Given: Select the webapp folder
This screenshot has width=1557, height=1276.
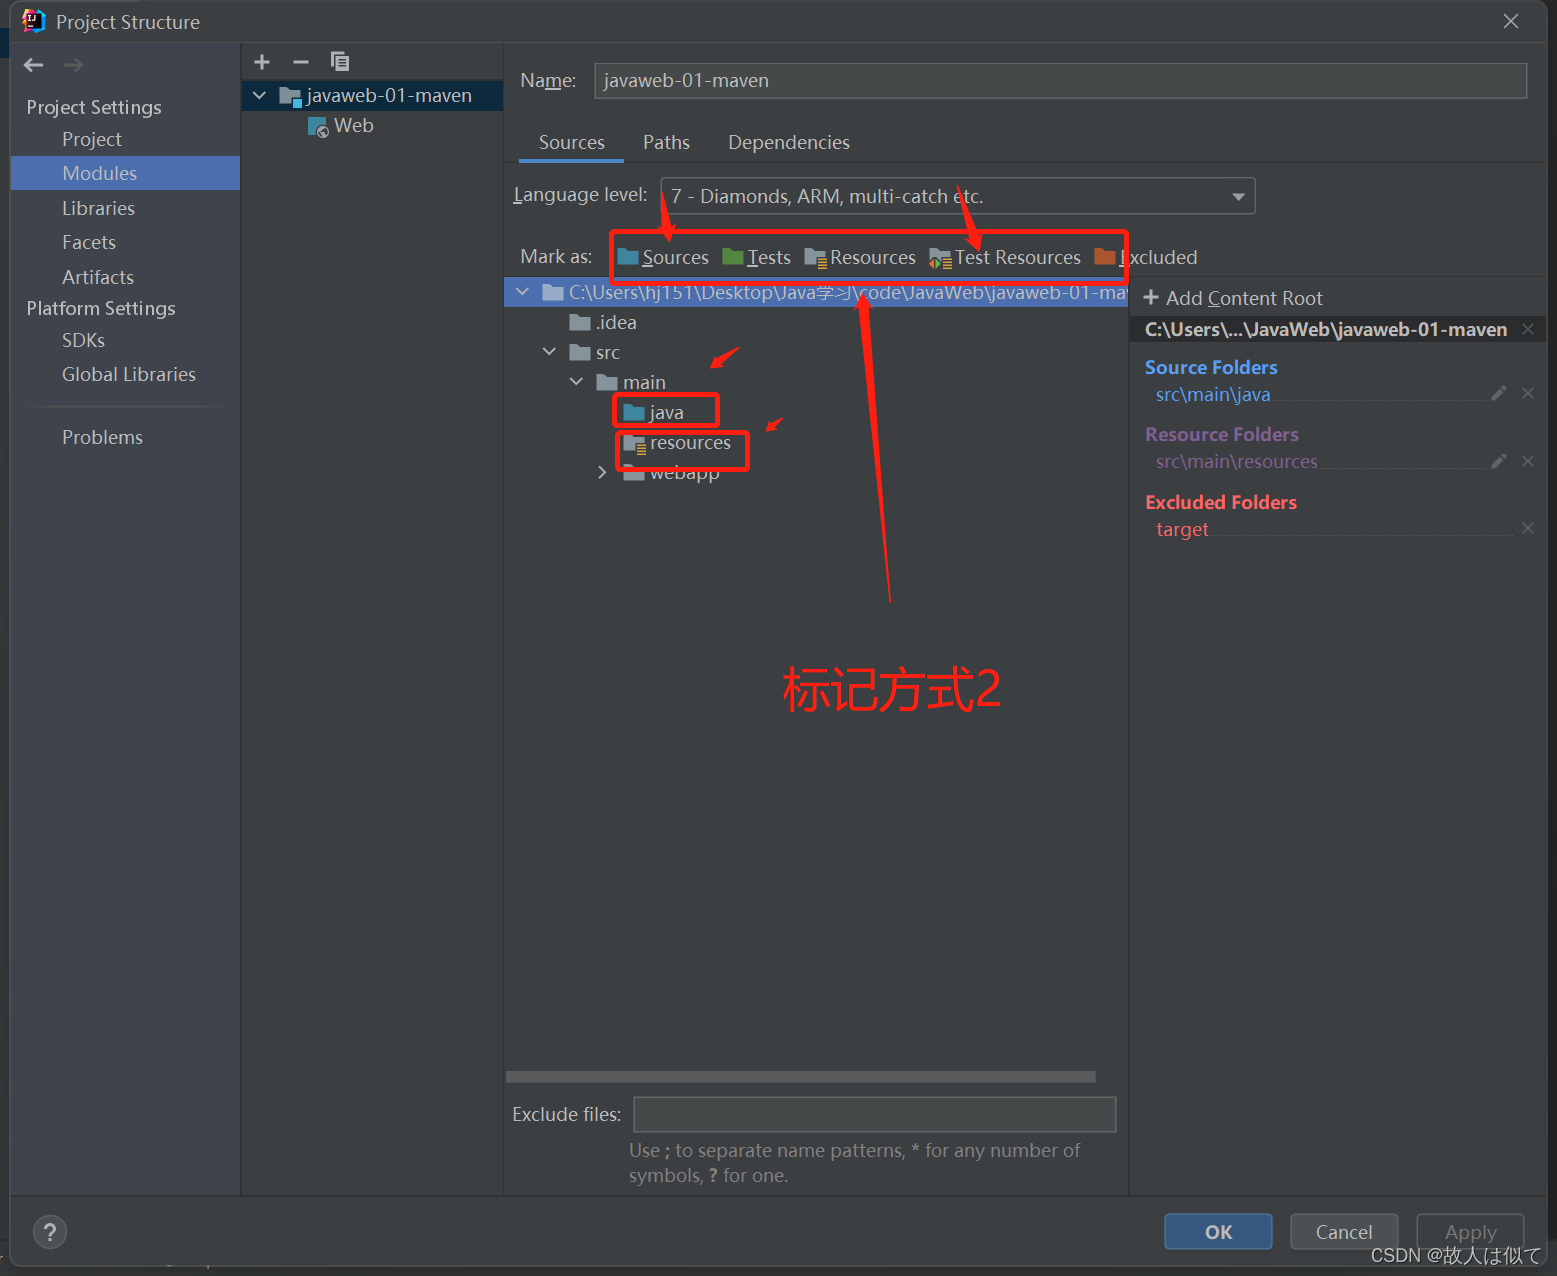Looking at the screenshot, I should click(671, 473).
